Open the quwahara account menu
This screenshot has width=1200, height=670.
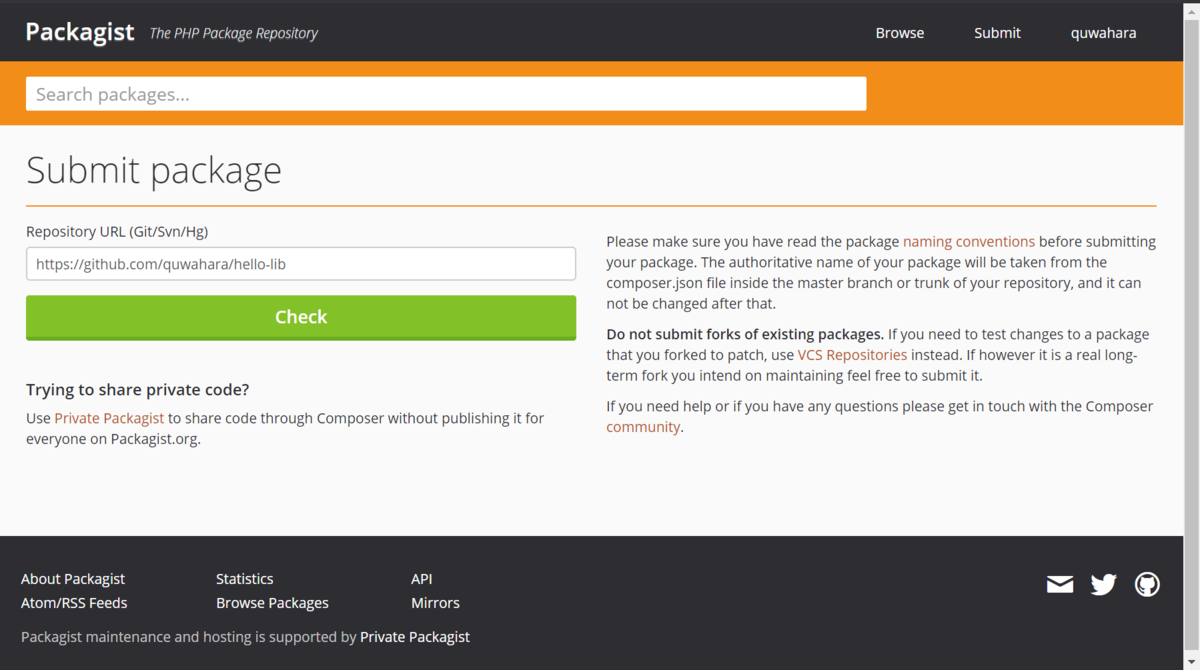pos(1103,32)
